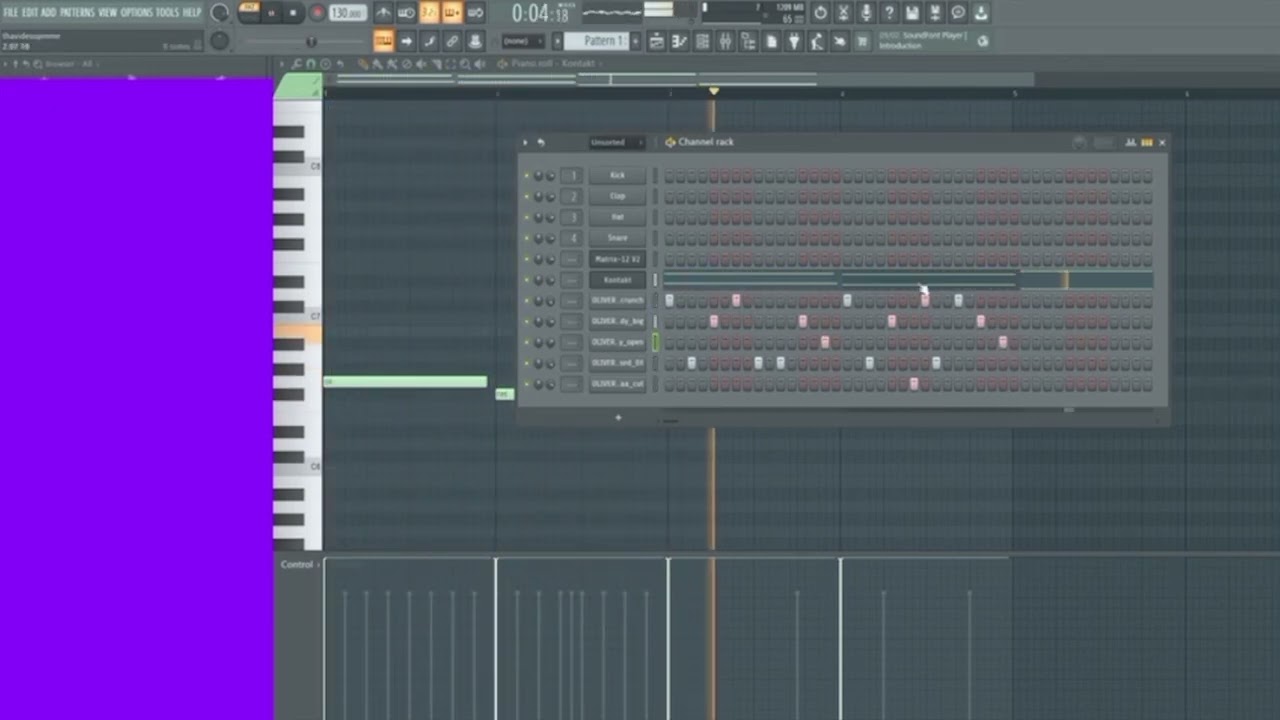Mute the Kontakt channel green LED
Viewport: 1280px width, 720px height.
click(x=527, y=280)
